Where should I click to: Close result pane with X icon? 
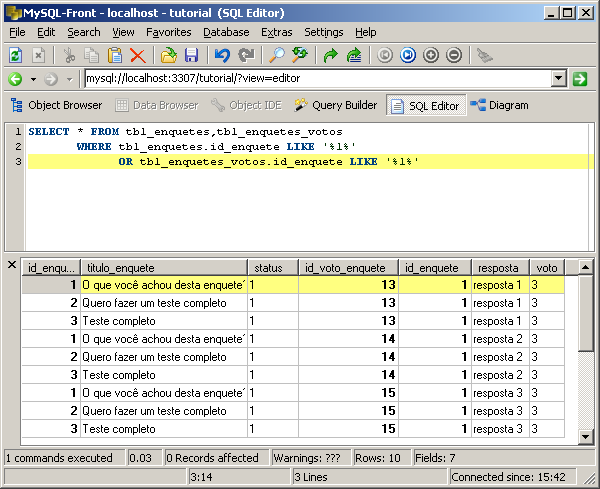[12, 264]
